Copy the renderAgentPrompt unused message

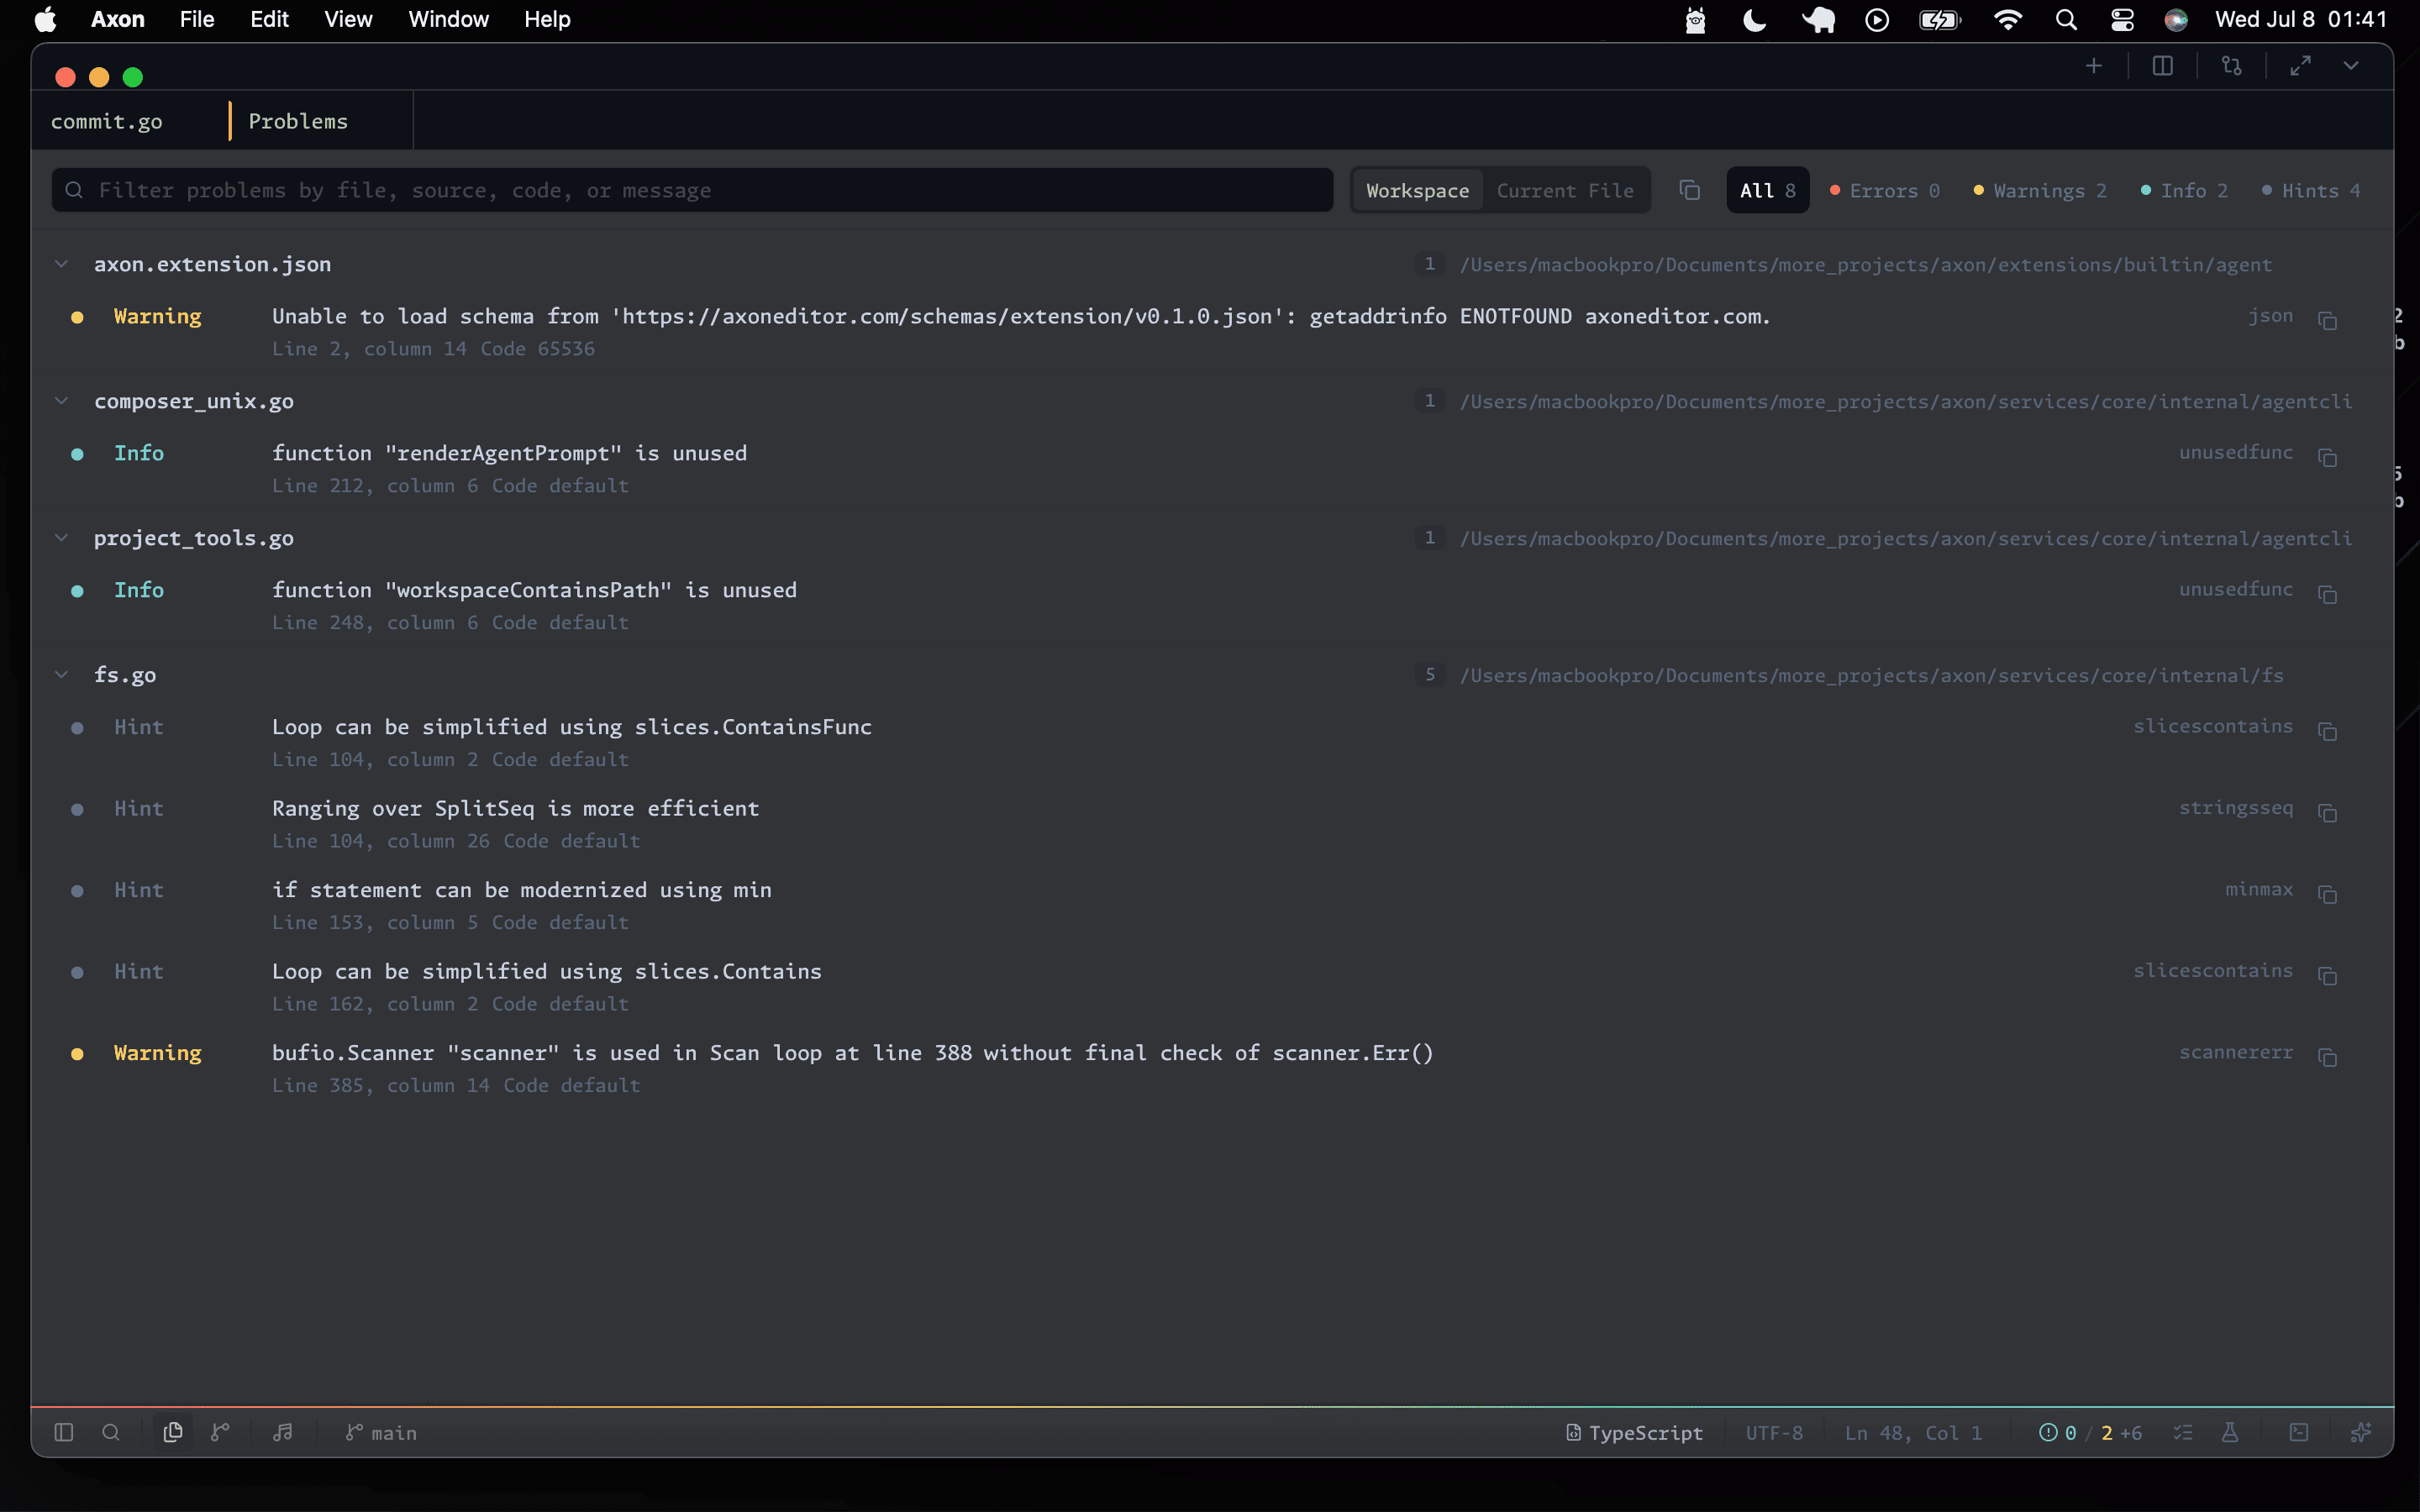pos(2327,457)
